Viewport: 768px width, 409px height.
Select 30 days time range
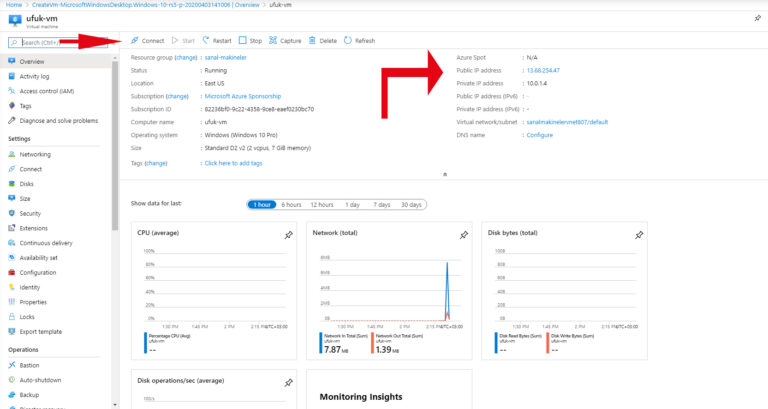pos(411,205)
